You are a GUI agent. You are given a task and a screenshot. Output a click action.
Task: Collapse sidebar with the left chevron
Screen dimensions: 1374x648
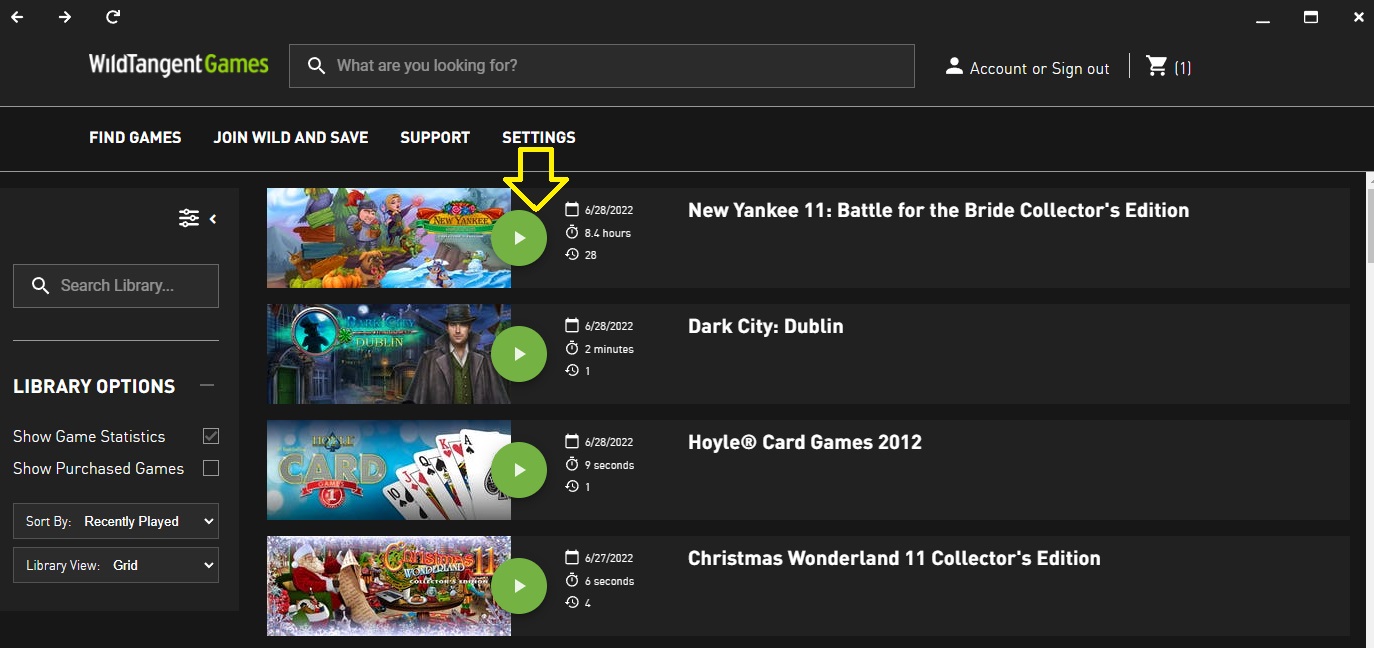point(213,218)
